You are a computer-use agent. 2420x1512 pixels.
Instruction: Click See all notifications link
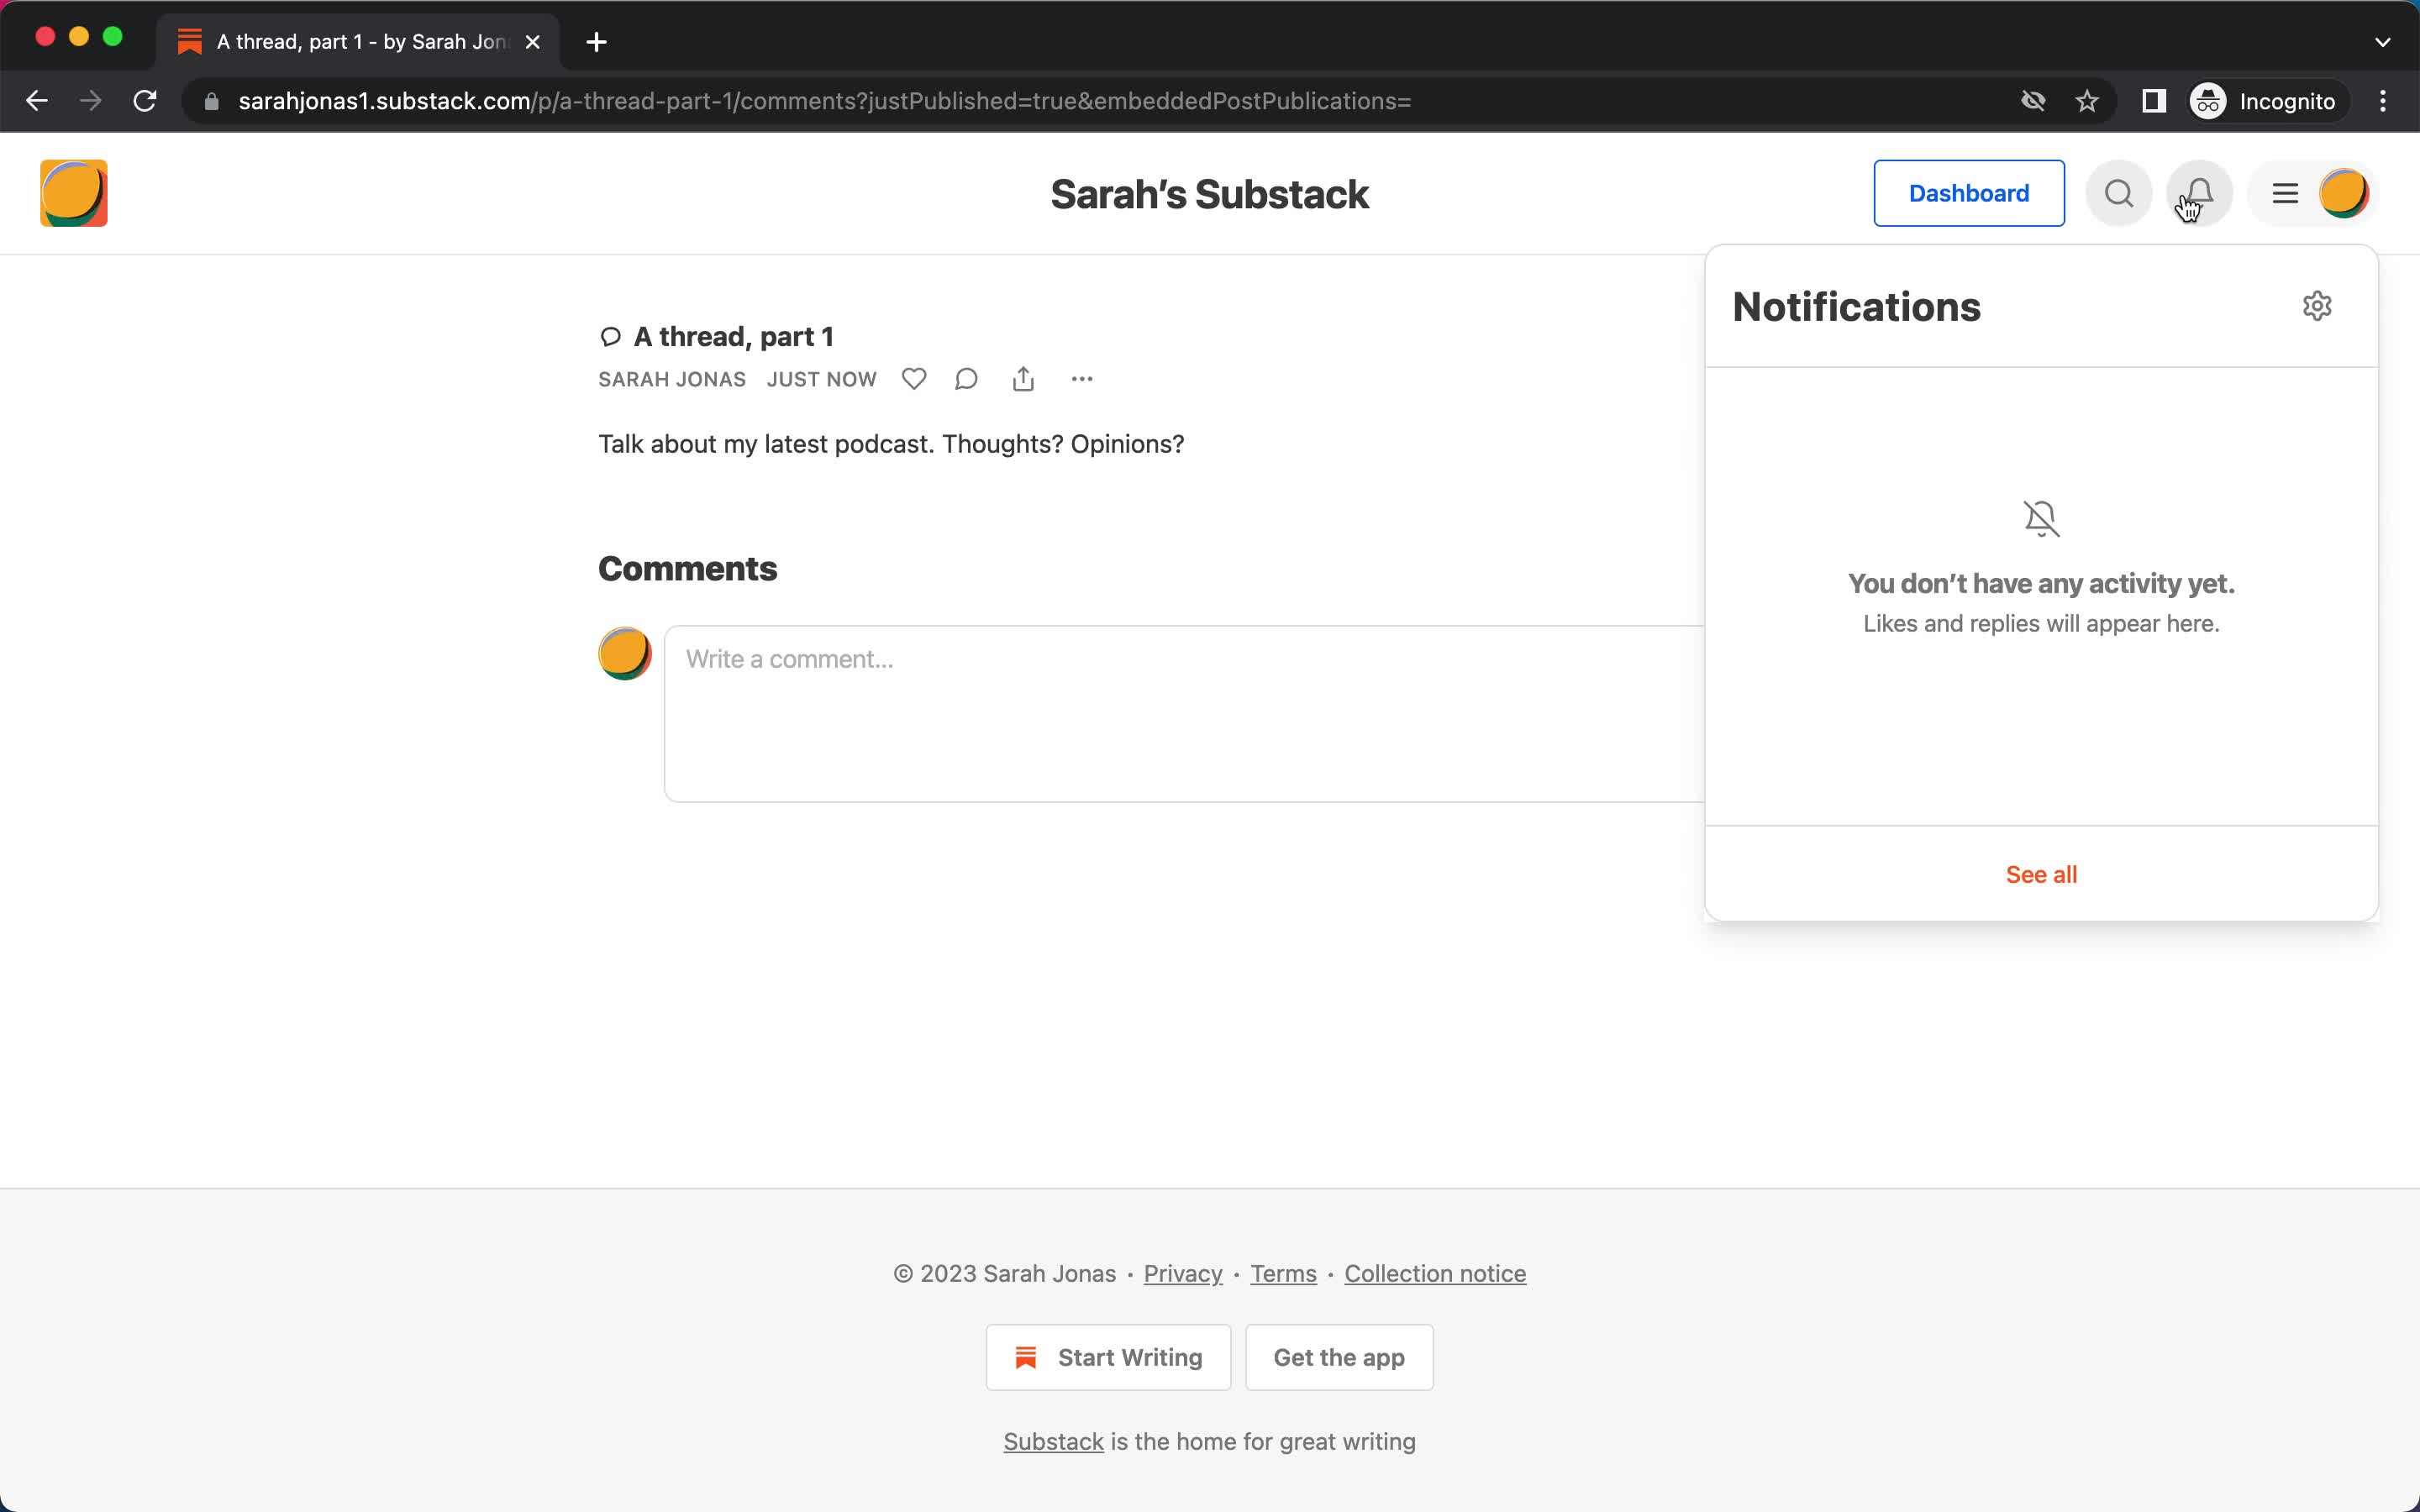(2042, 874)
